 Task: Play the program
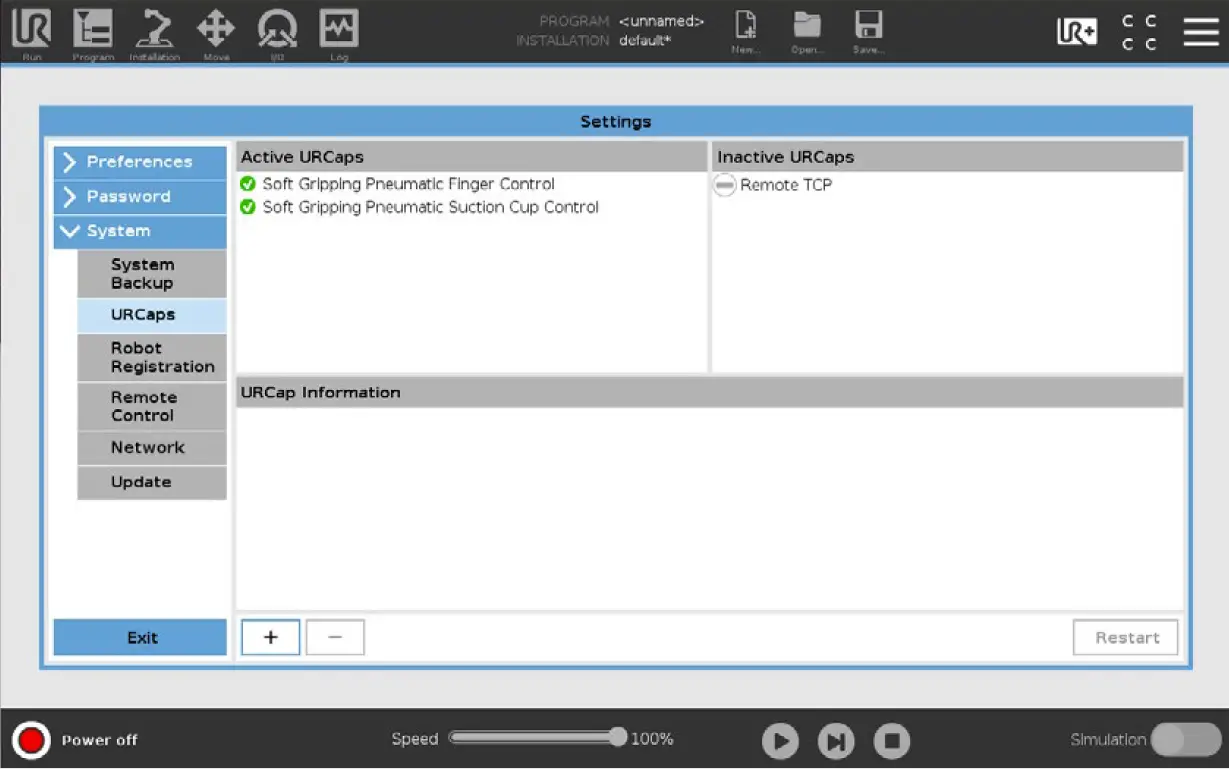click(780, 741)
